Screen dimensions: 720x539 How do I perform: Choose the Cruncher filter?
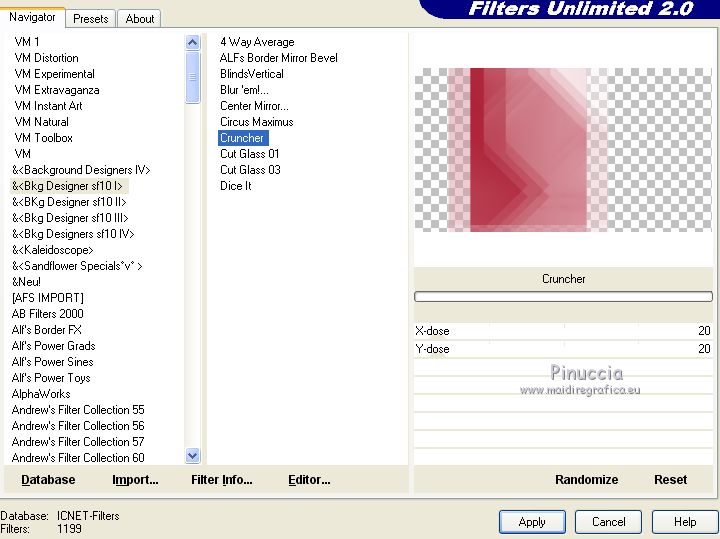click(243, 138)
